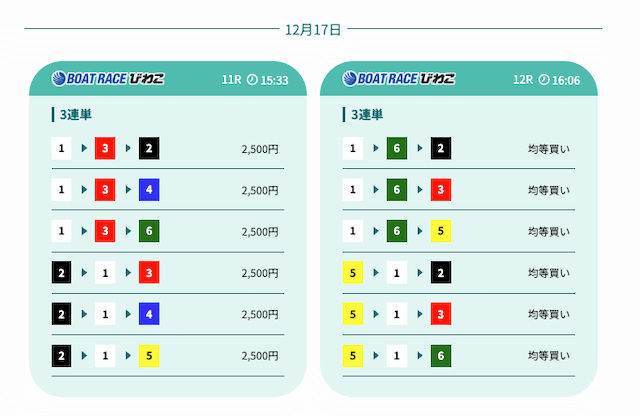Click the clock icon next to 15:33

pyautogui.click(x=251, y=79)
